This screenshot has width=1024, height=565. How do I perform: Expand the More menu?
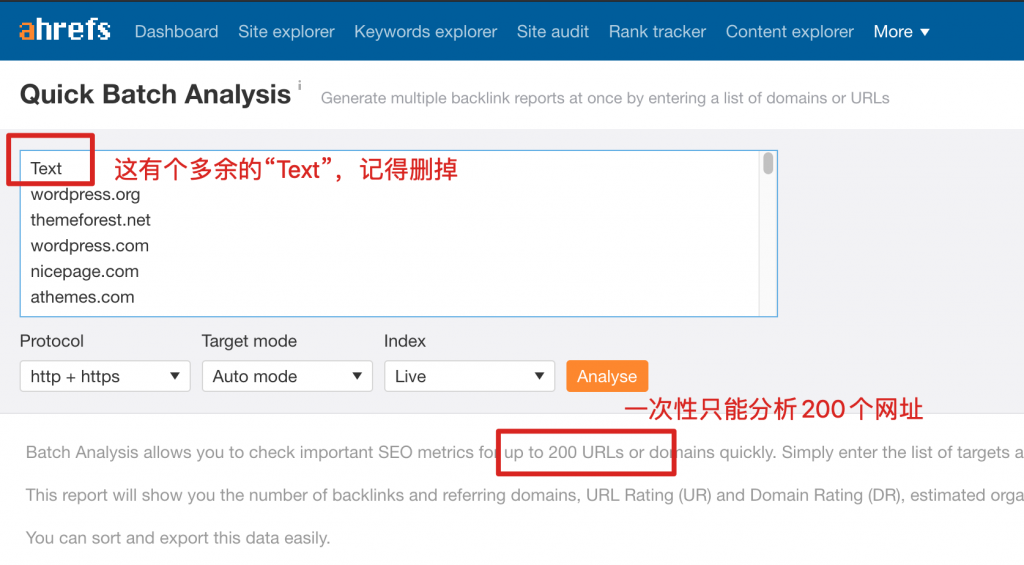tap(901, 31)
